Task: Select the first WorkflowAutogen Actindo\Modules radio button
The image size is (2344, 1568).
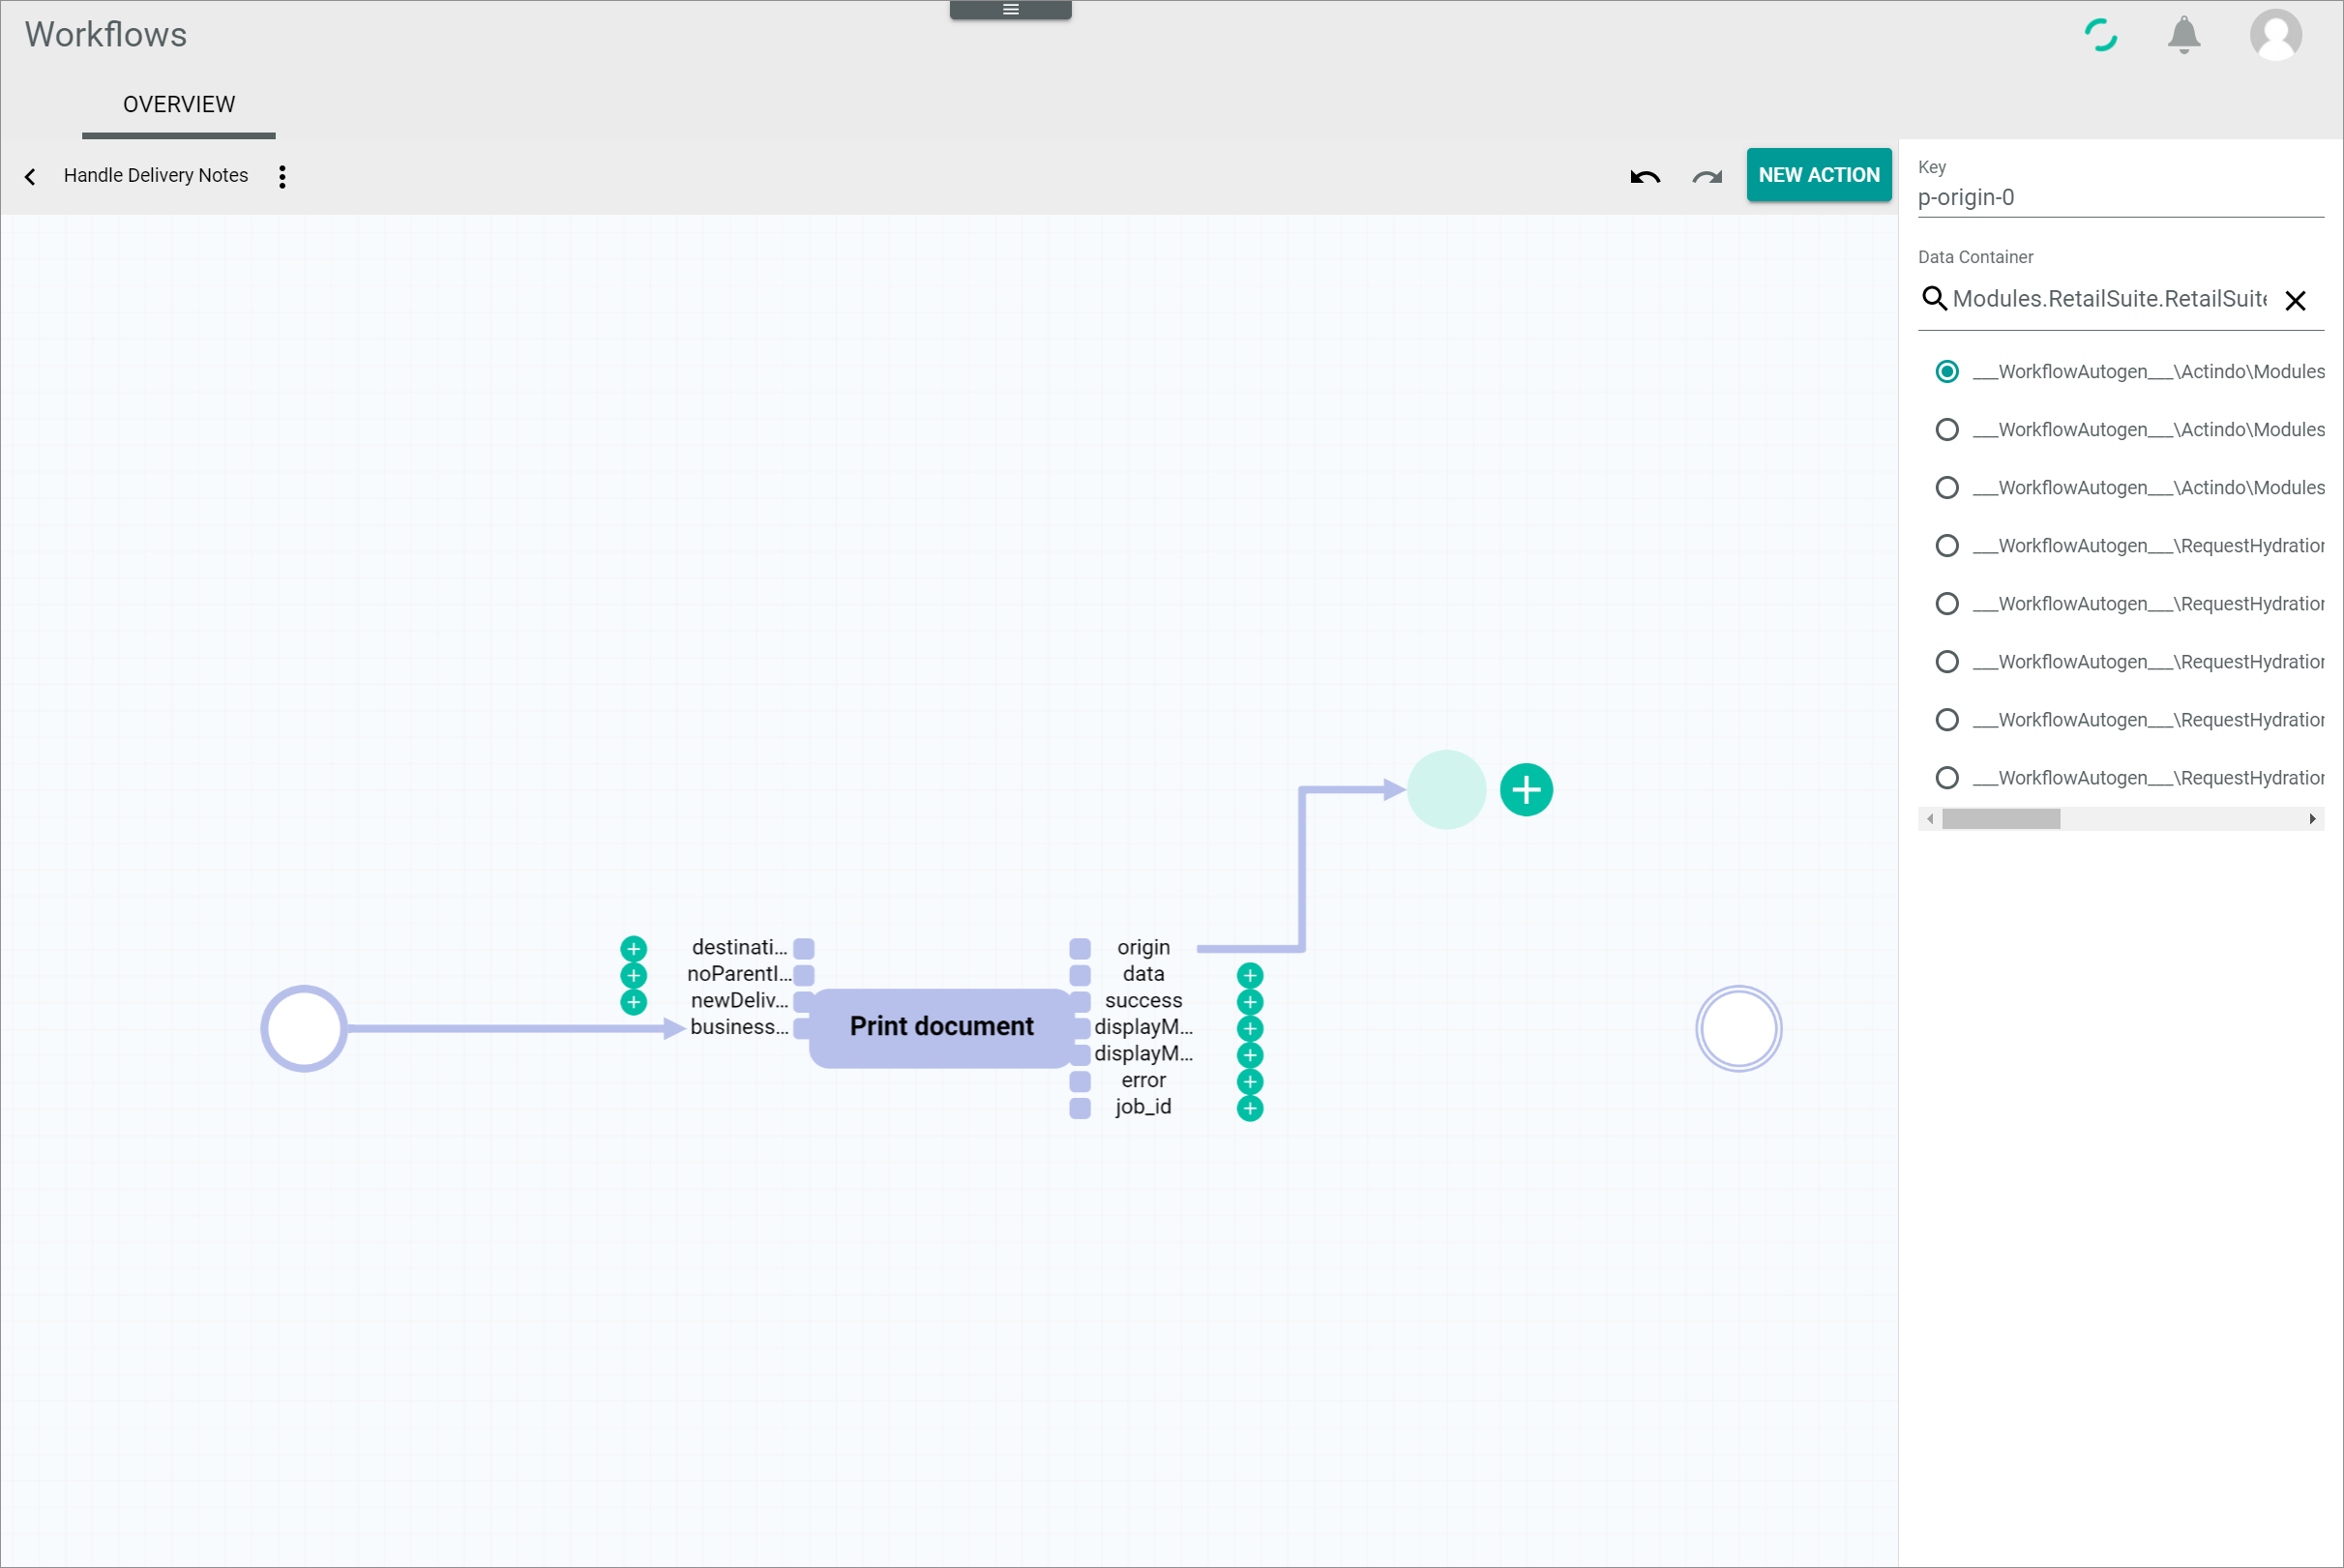Action: tap(1946, 371)
